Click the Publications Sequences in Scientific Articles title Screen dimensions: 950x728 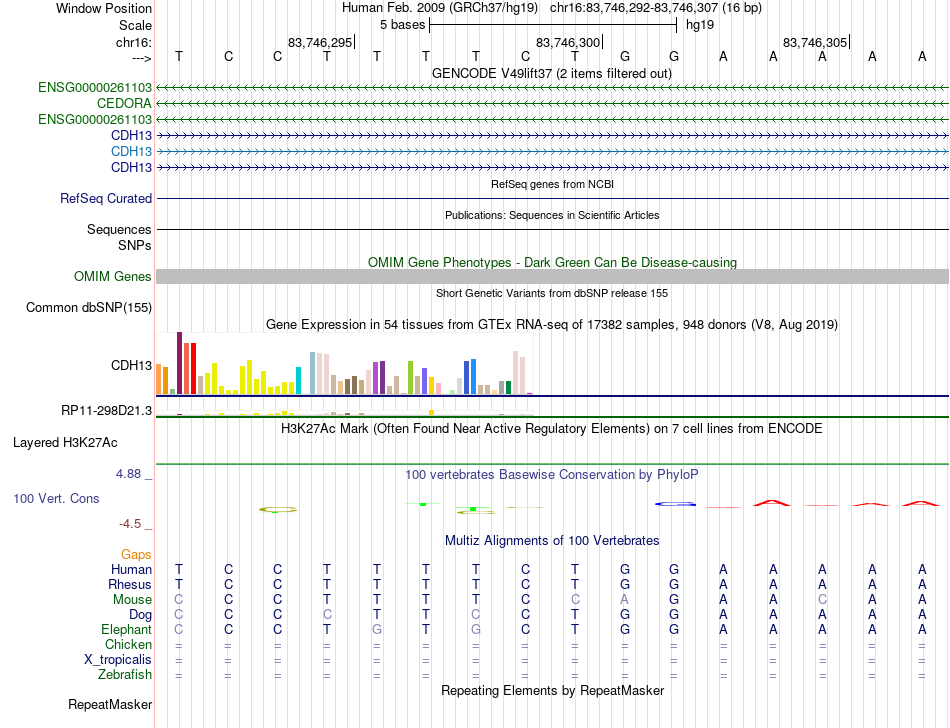click(552, 215)
